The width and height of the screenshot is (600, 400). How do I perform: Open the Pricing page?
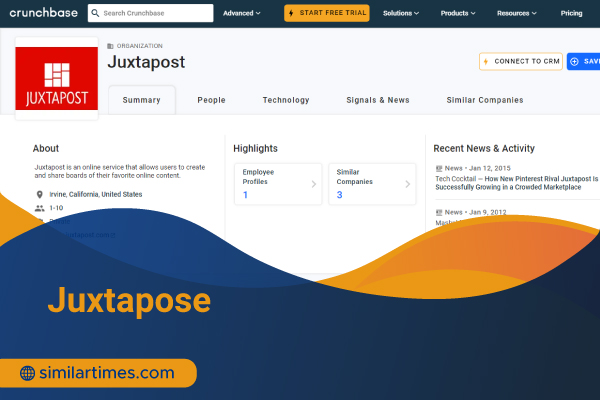pyautogui.click(x=571, y=13)
